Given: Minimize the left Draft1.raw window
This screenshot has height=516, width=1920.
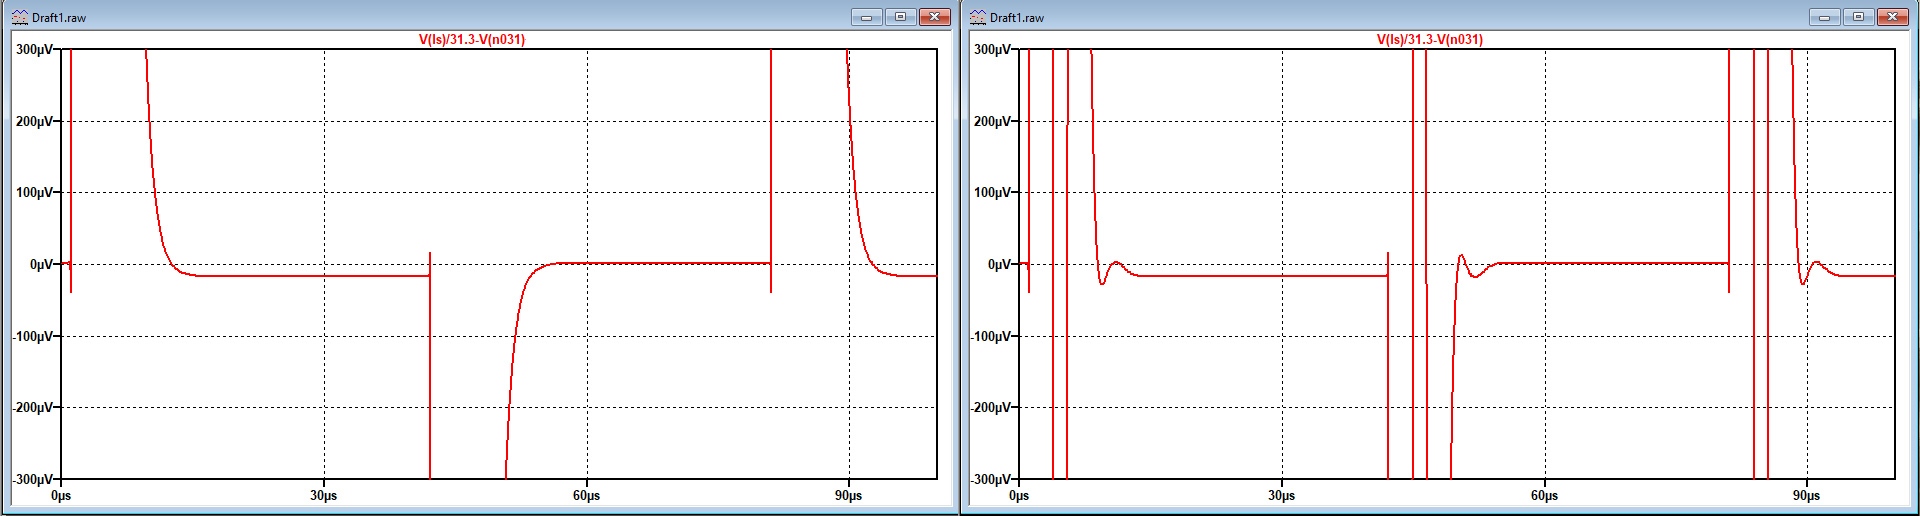Looking at the screenshot, I should coord(867,17).
